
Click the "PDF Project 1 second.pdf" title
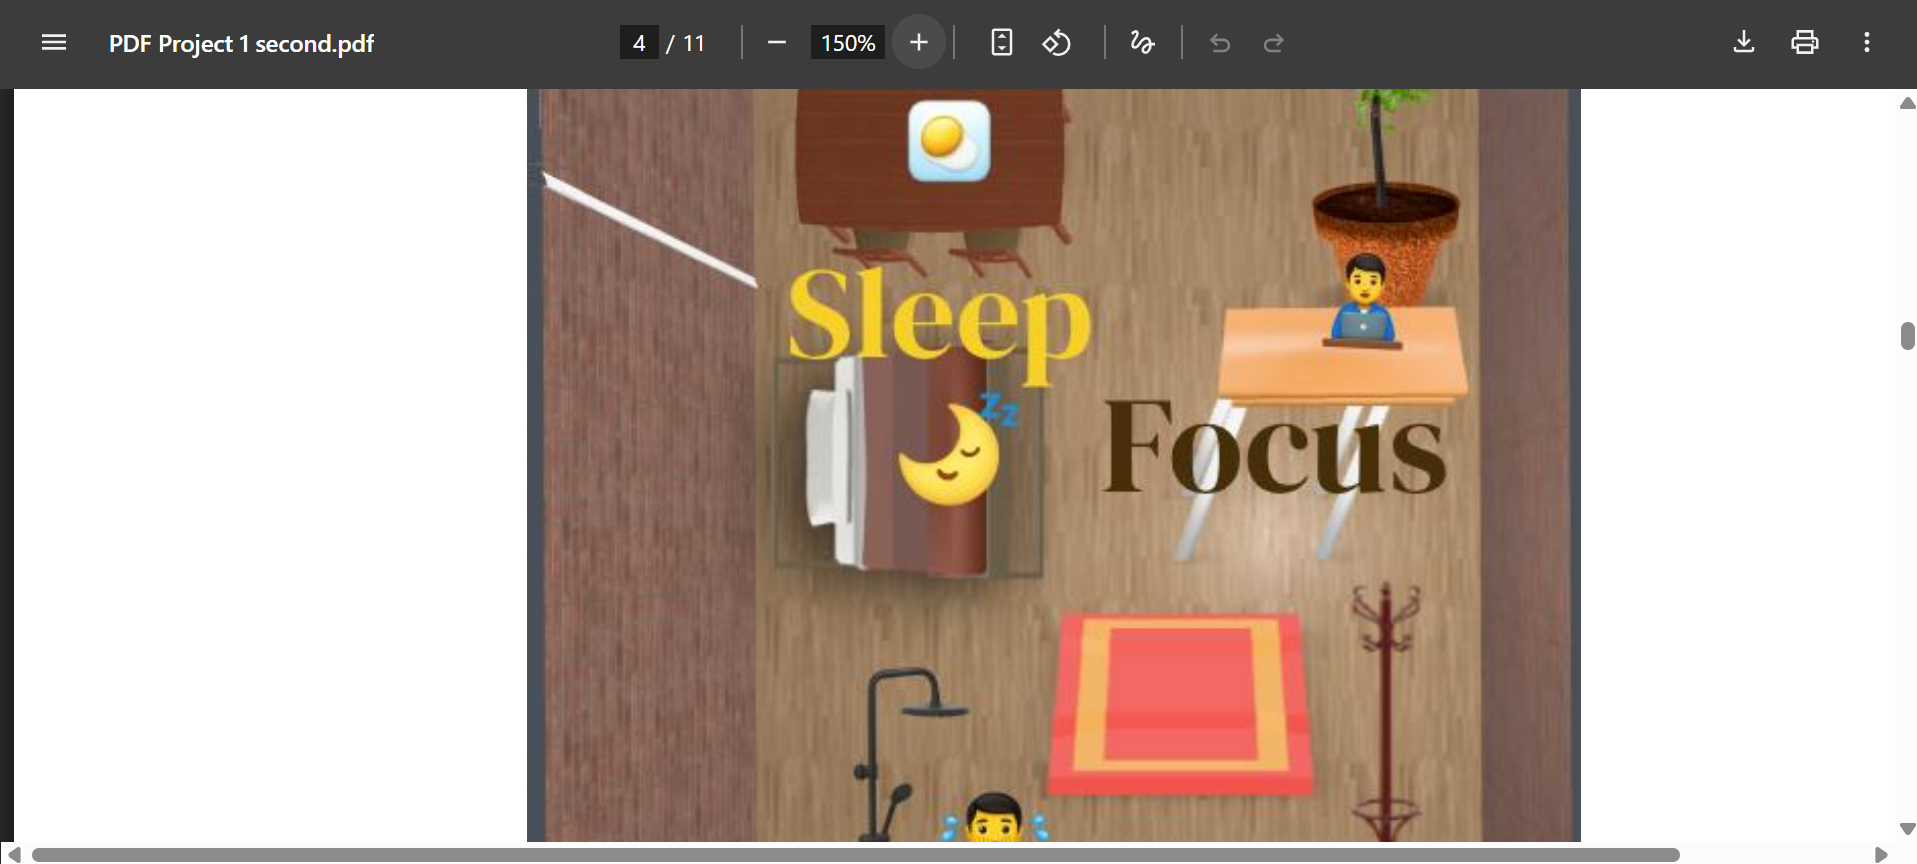click(x=241, y=44)
